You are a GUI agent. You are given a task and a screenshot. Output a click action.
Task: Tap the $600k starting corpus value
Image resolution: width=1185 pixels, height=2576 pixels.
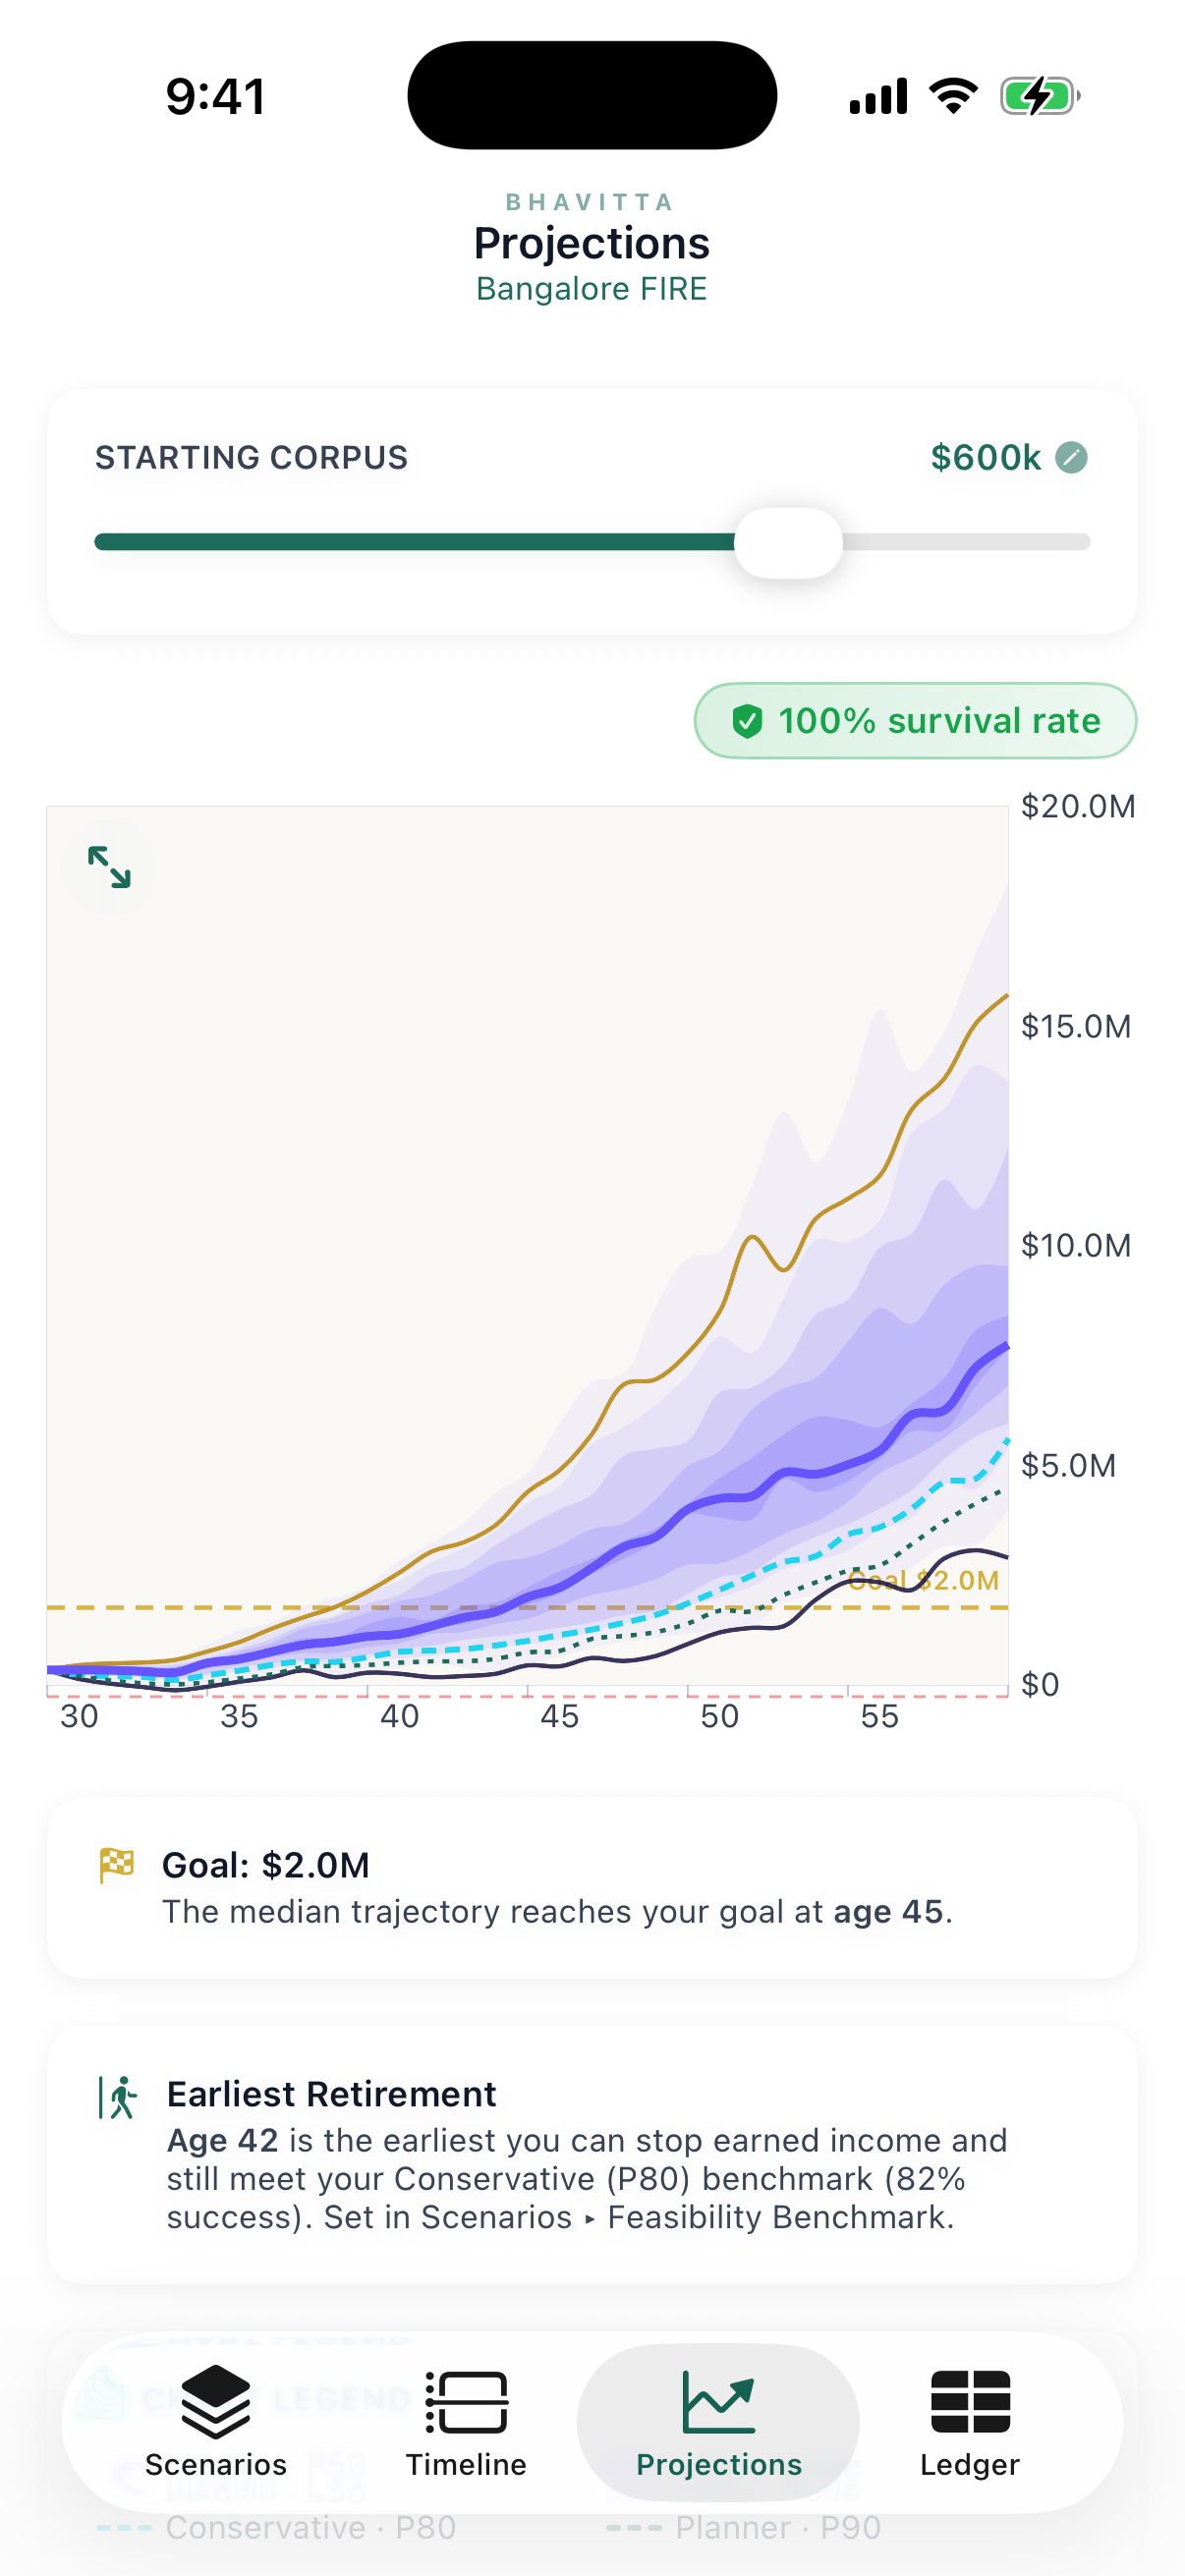pos(985,457)
